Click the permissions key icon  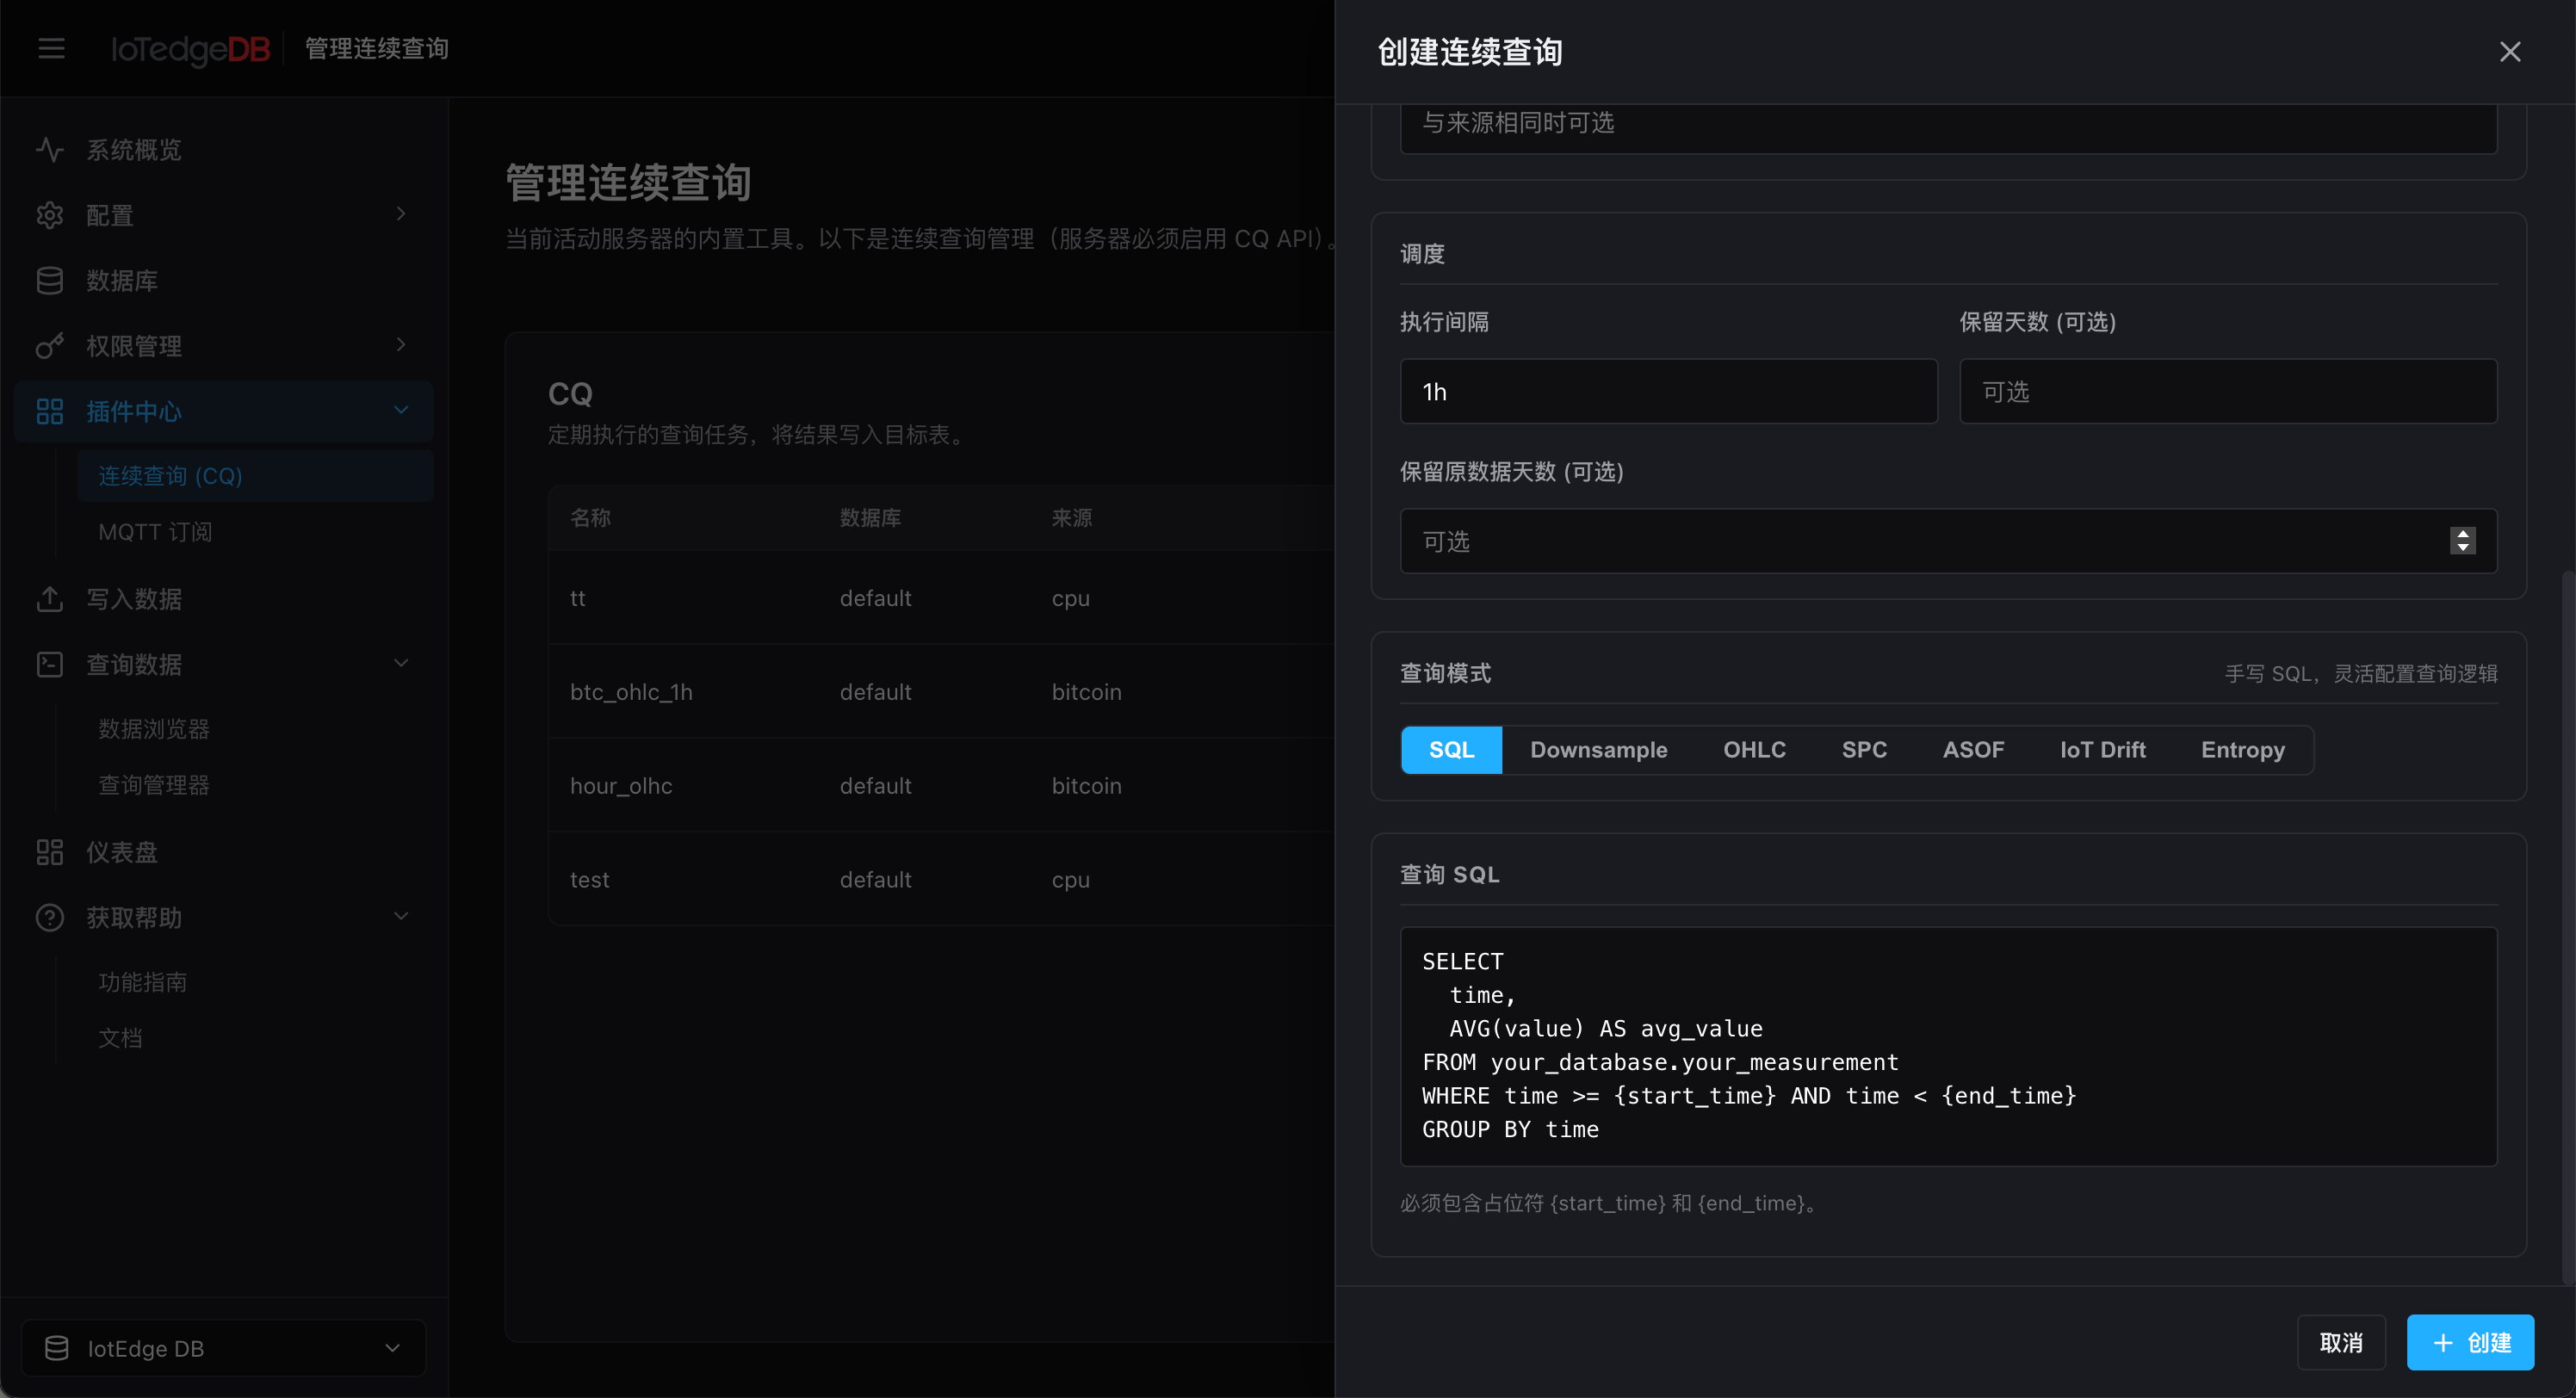(x=50, y=346)
